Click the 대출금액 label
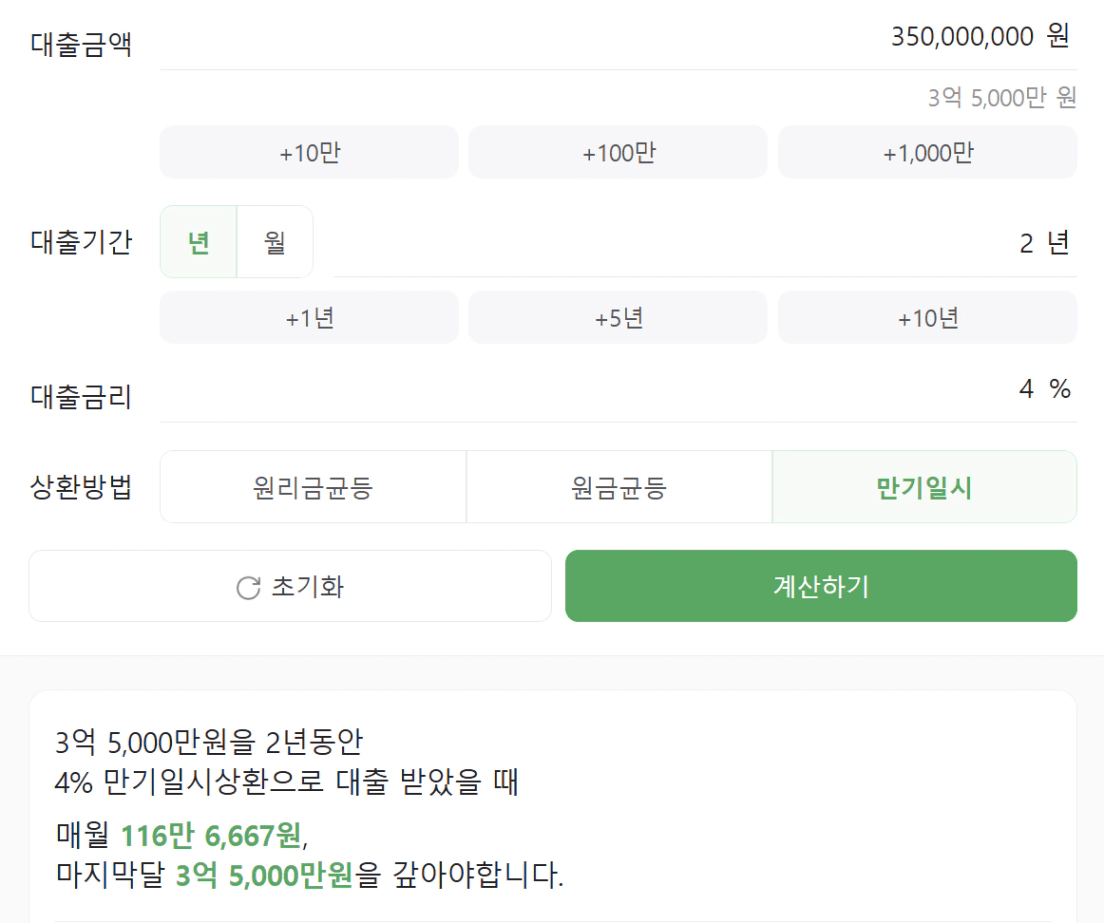1104x923 pixels. point(81,45)
